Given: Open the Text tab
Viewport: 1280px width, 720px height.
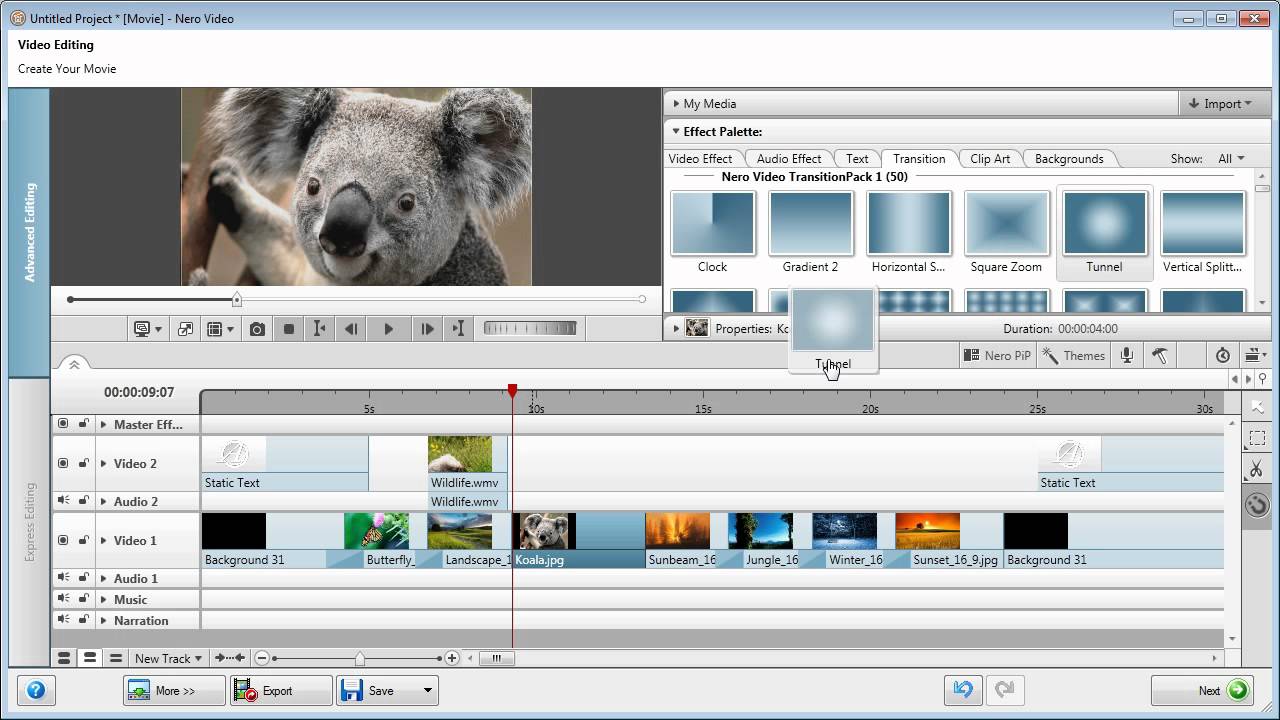Looking at the screenshot, I should pyautogui.click(x=857, y=158).
